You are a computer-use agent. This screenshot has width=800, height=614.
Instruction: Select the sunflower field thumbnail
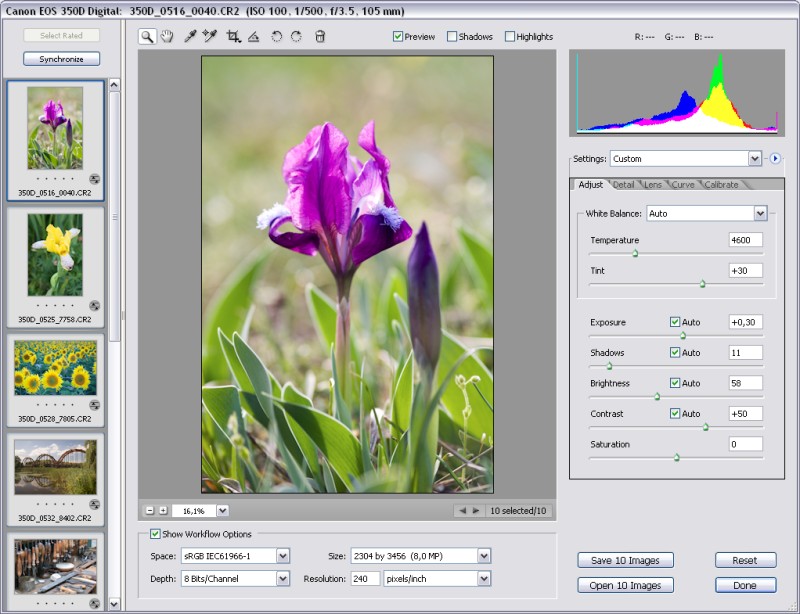point(56,367)
